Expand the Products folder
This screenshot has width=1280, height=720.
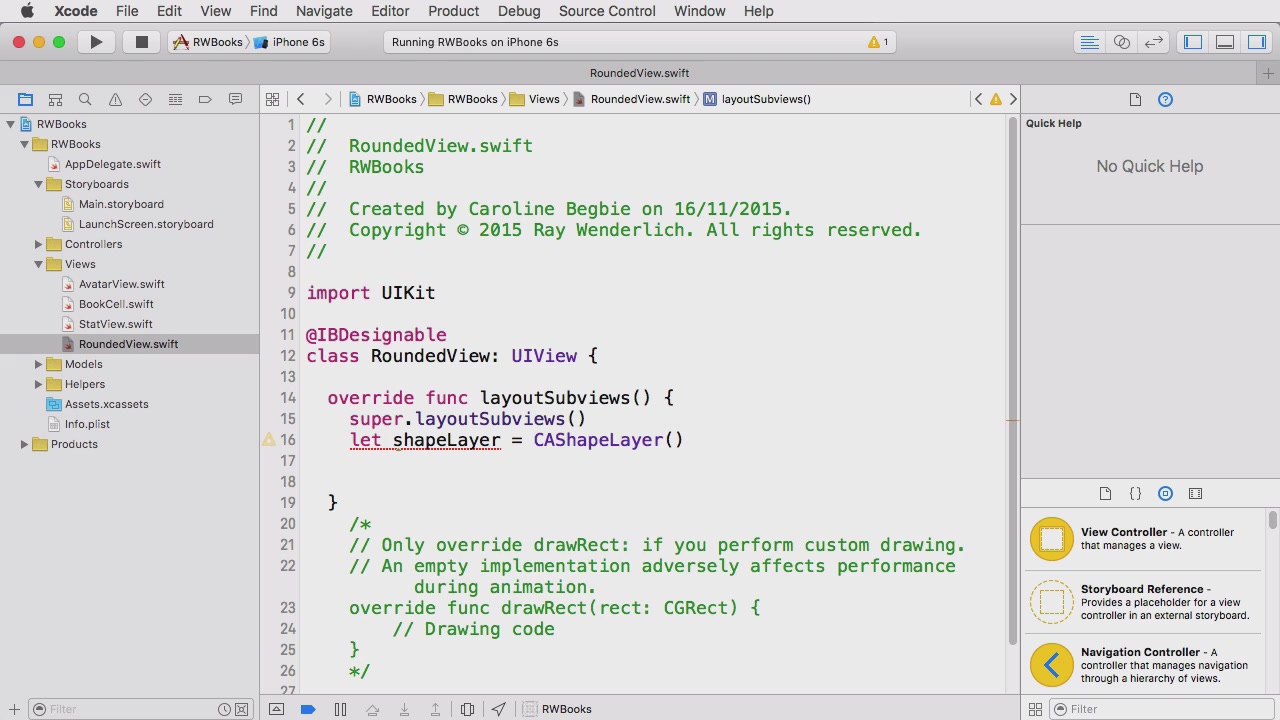click(24, 444)
